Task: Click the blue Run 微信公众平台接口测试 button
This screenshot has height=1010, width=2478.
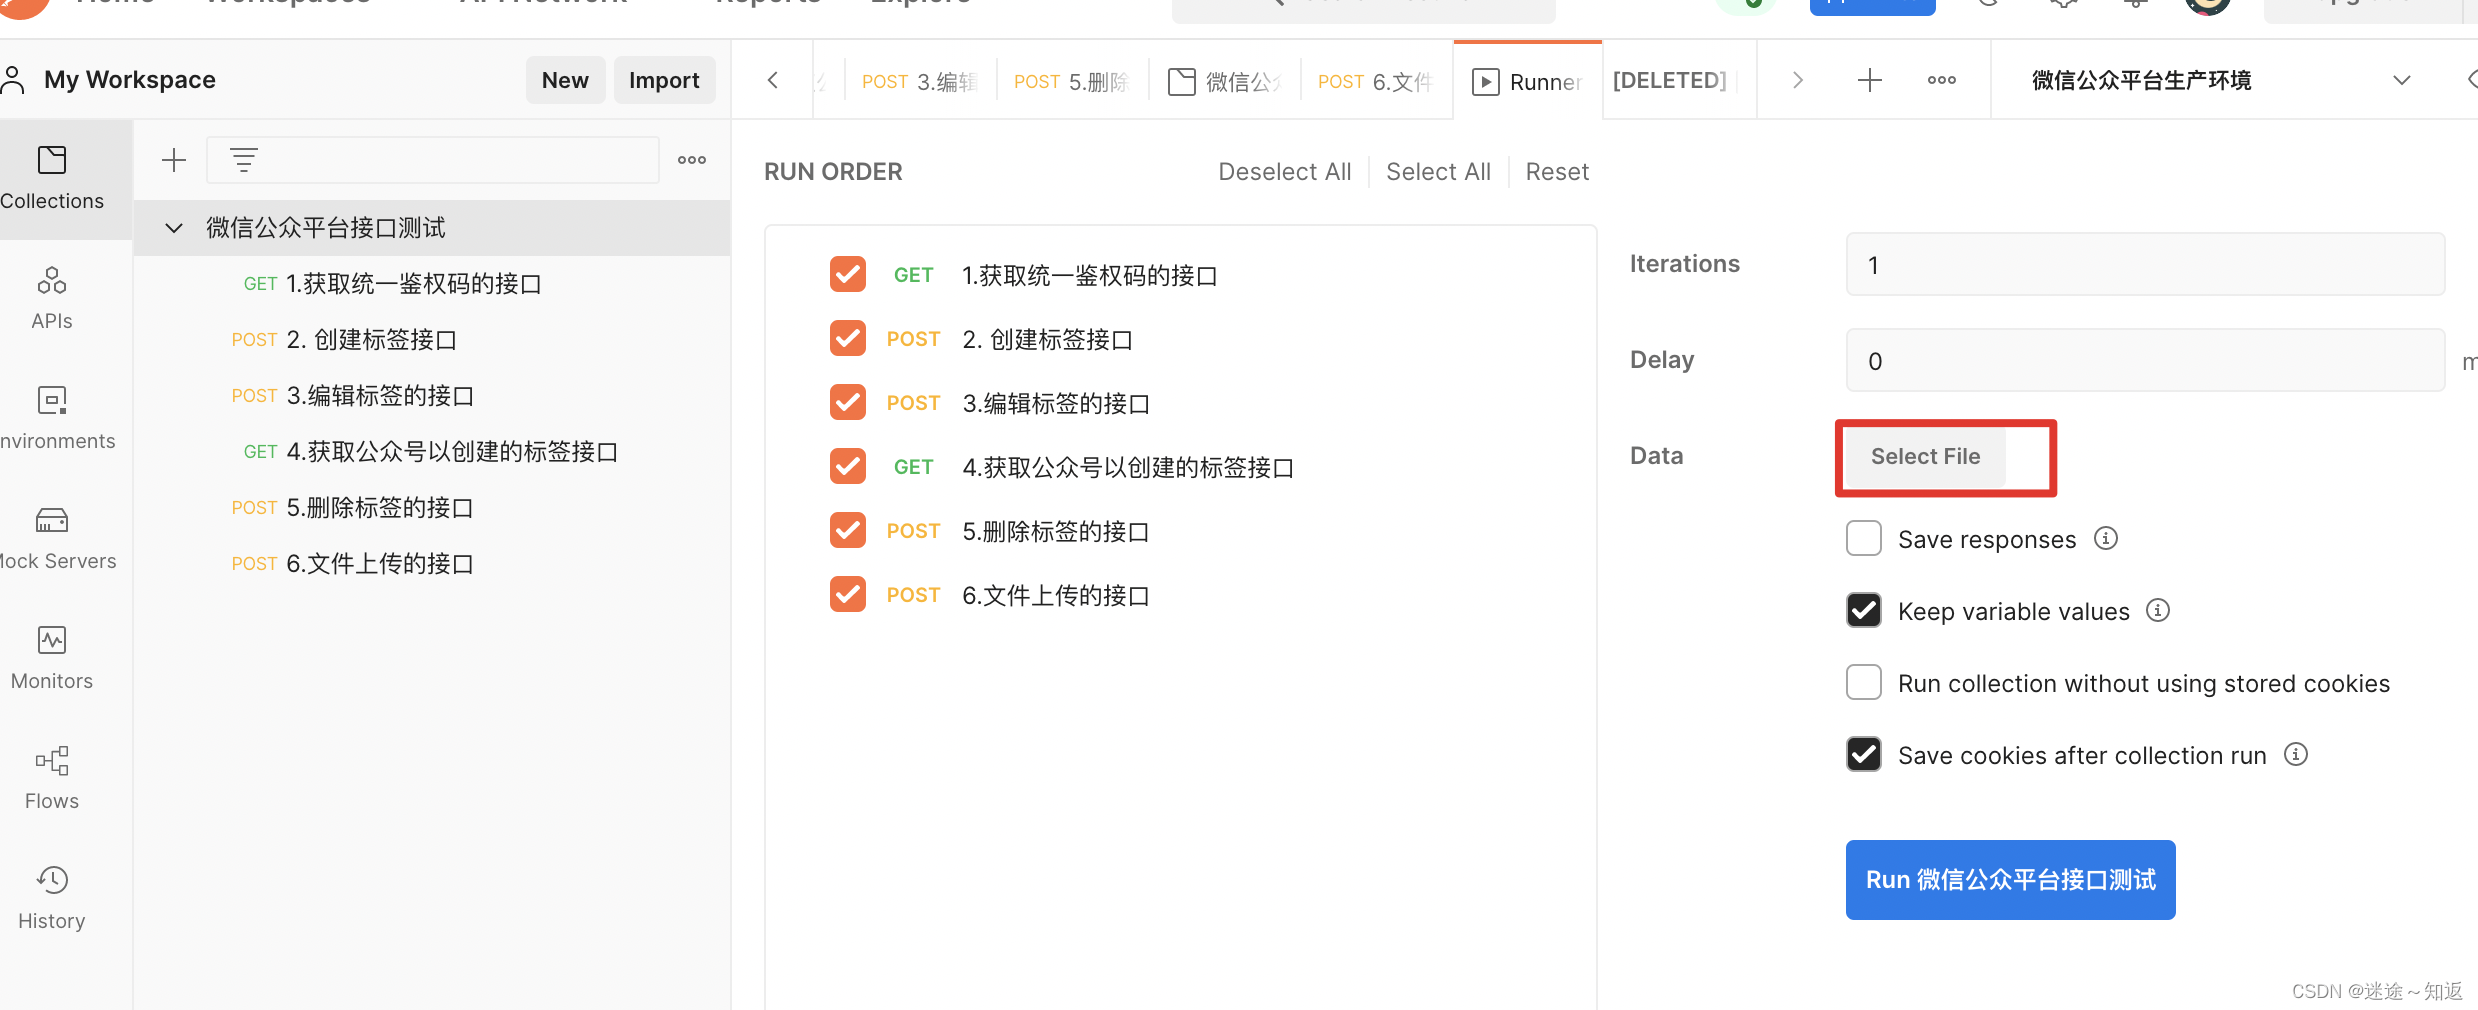Action: point(2010,880)
